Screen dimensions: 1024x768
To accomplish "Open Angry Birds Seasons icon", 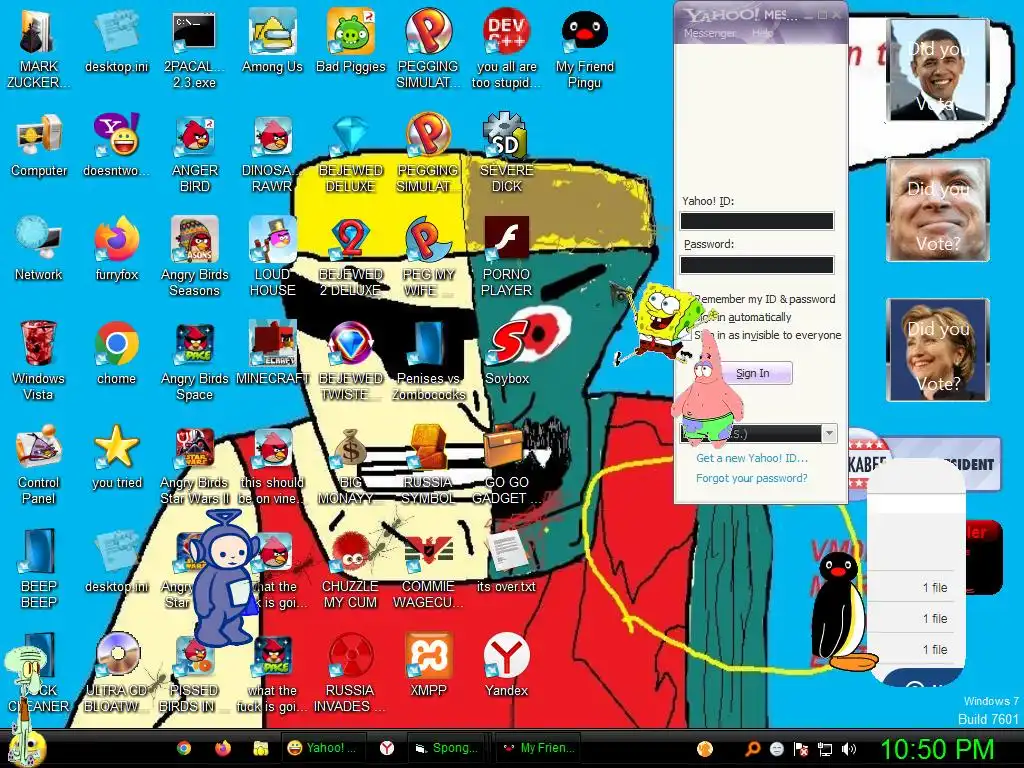I will point(194,257).
